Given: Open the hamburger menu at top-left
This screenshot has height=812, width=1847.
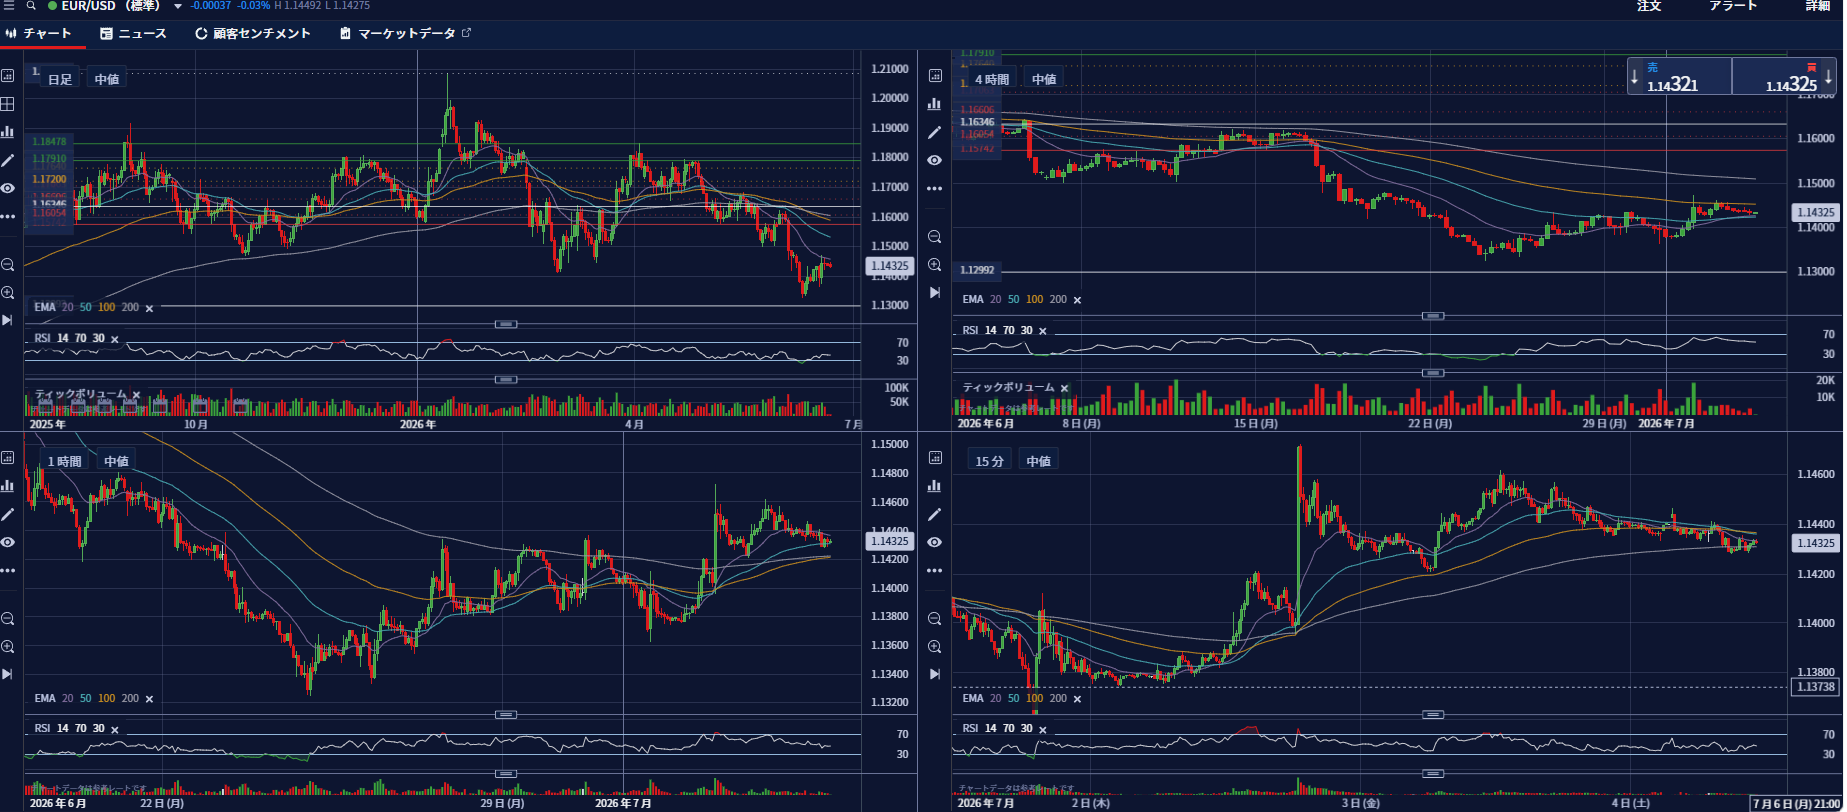Looking at the screenshot, I should click(x=8, y=6).
